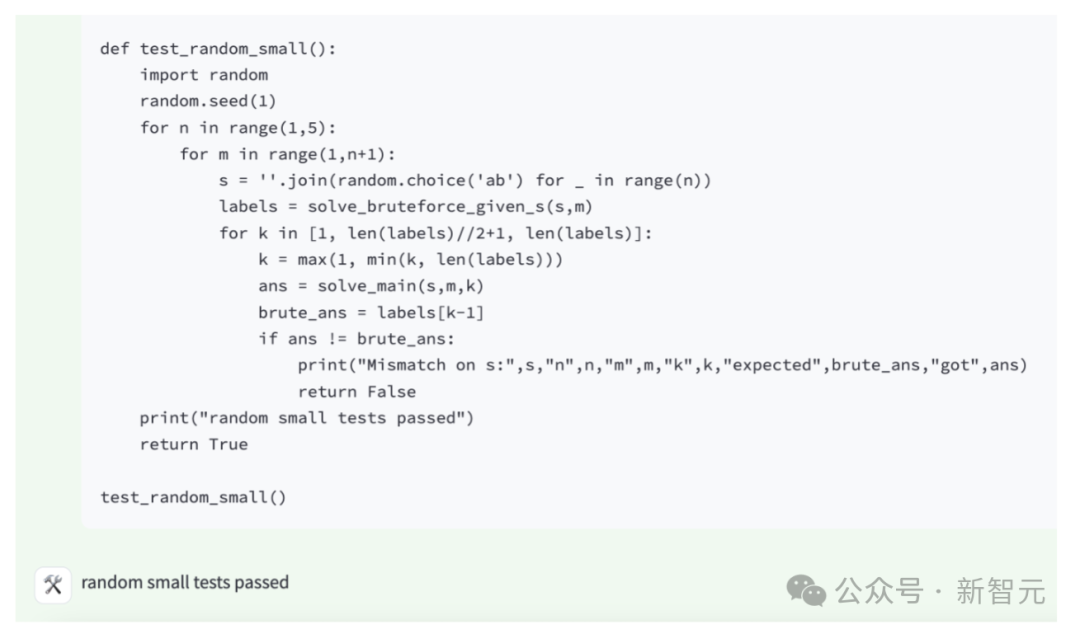The image size is (1080, 634).
Task: Click the "for k in [1, len(labels)//2+1" line
Action: point(435,234)
